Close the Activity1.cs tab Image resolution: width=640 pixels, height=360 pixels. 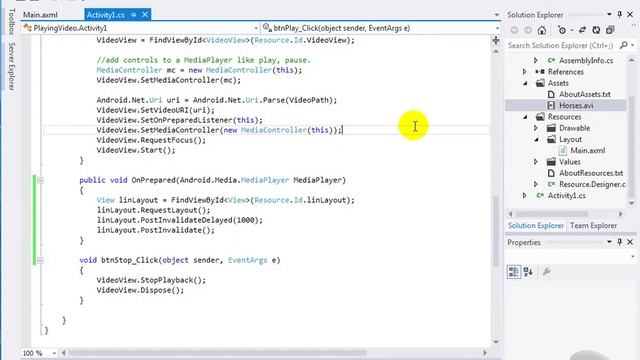point(145,15)
